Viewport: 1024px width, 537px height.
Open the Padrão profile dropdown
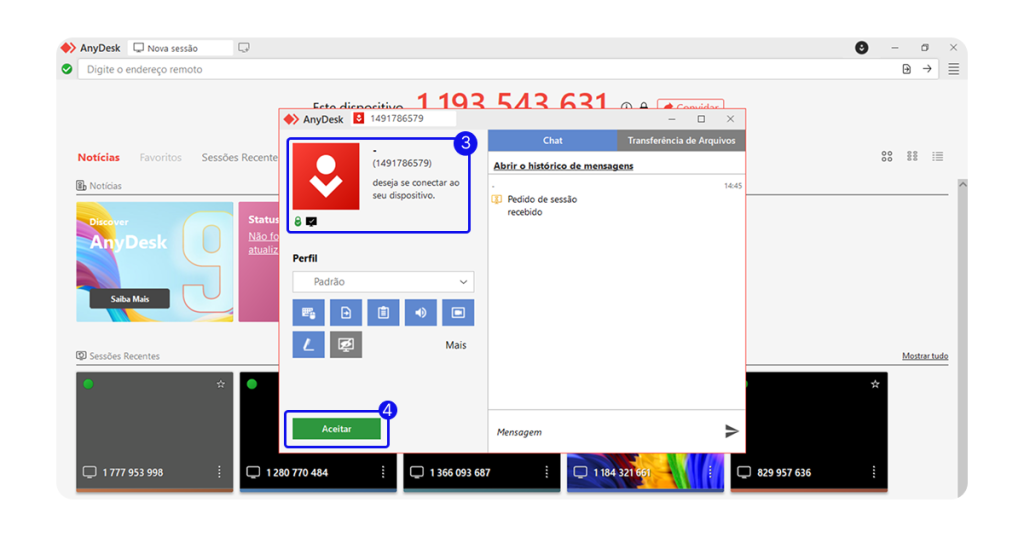coord(383,282)
